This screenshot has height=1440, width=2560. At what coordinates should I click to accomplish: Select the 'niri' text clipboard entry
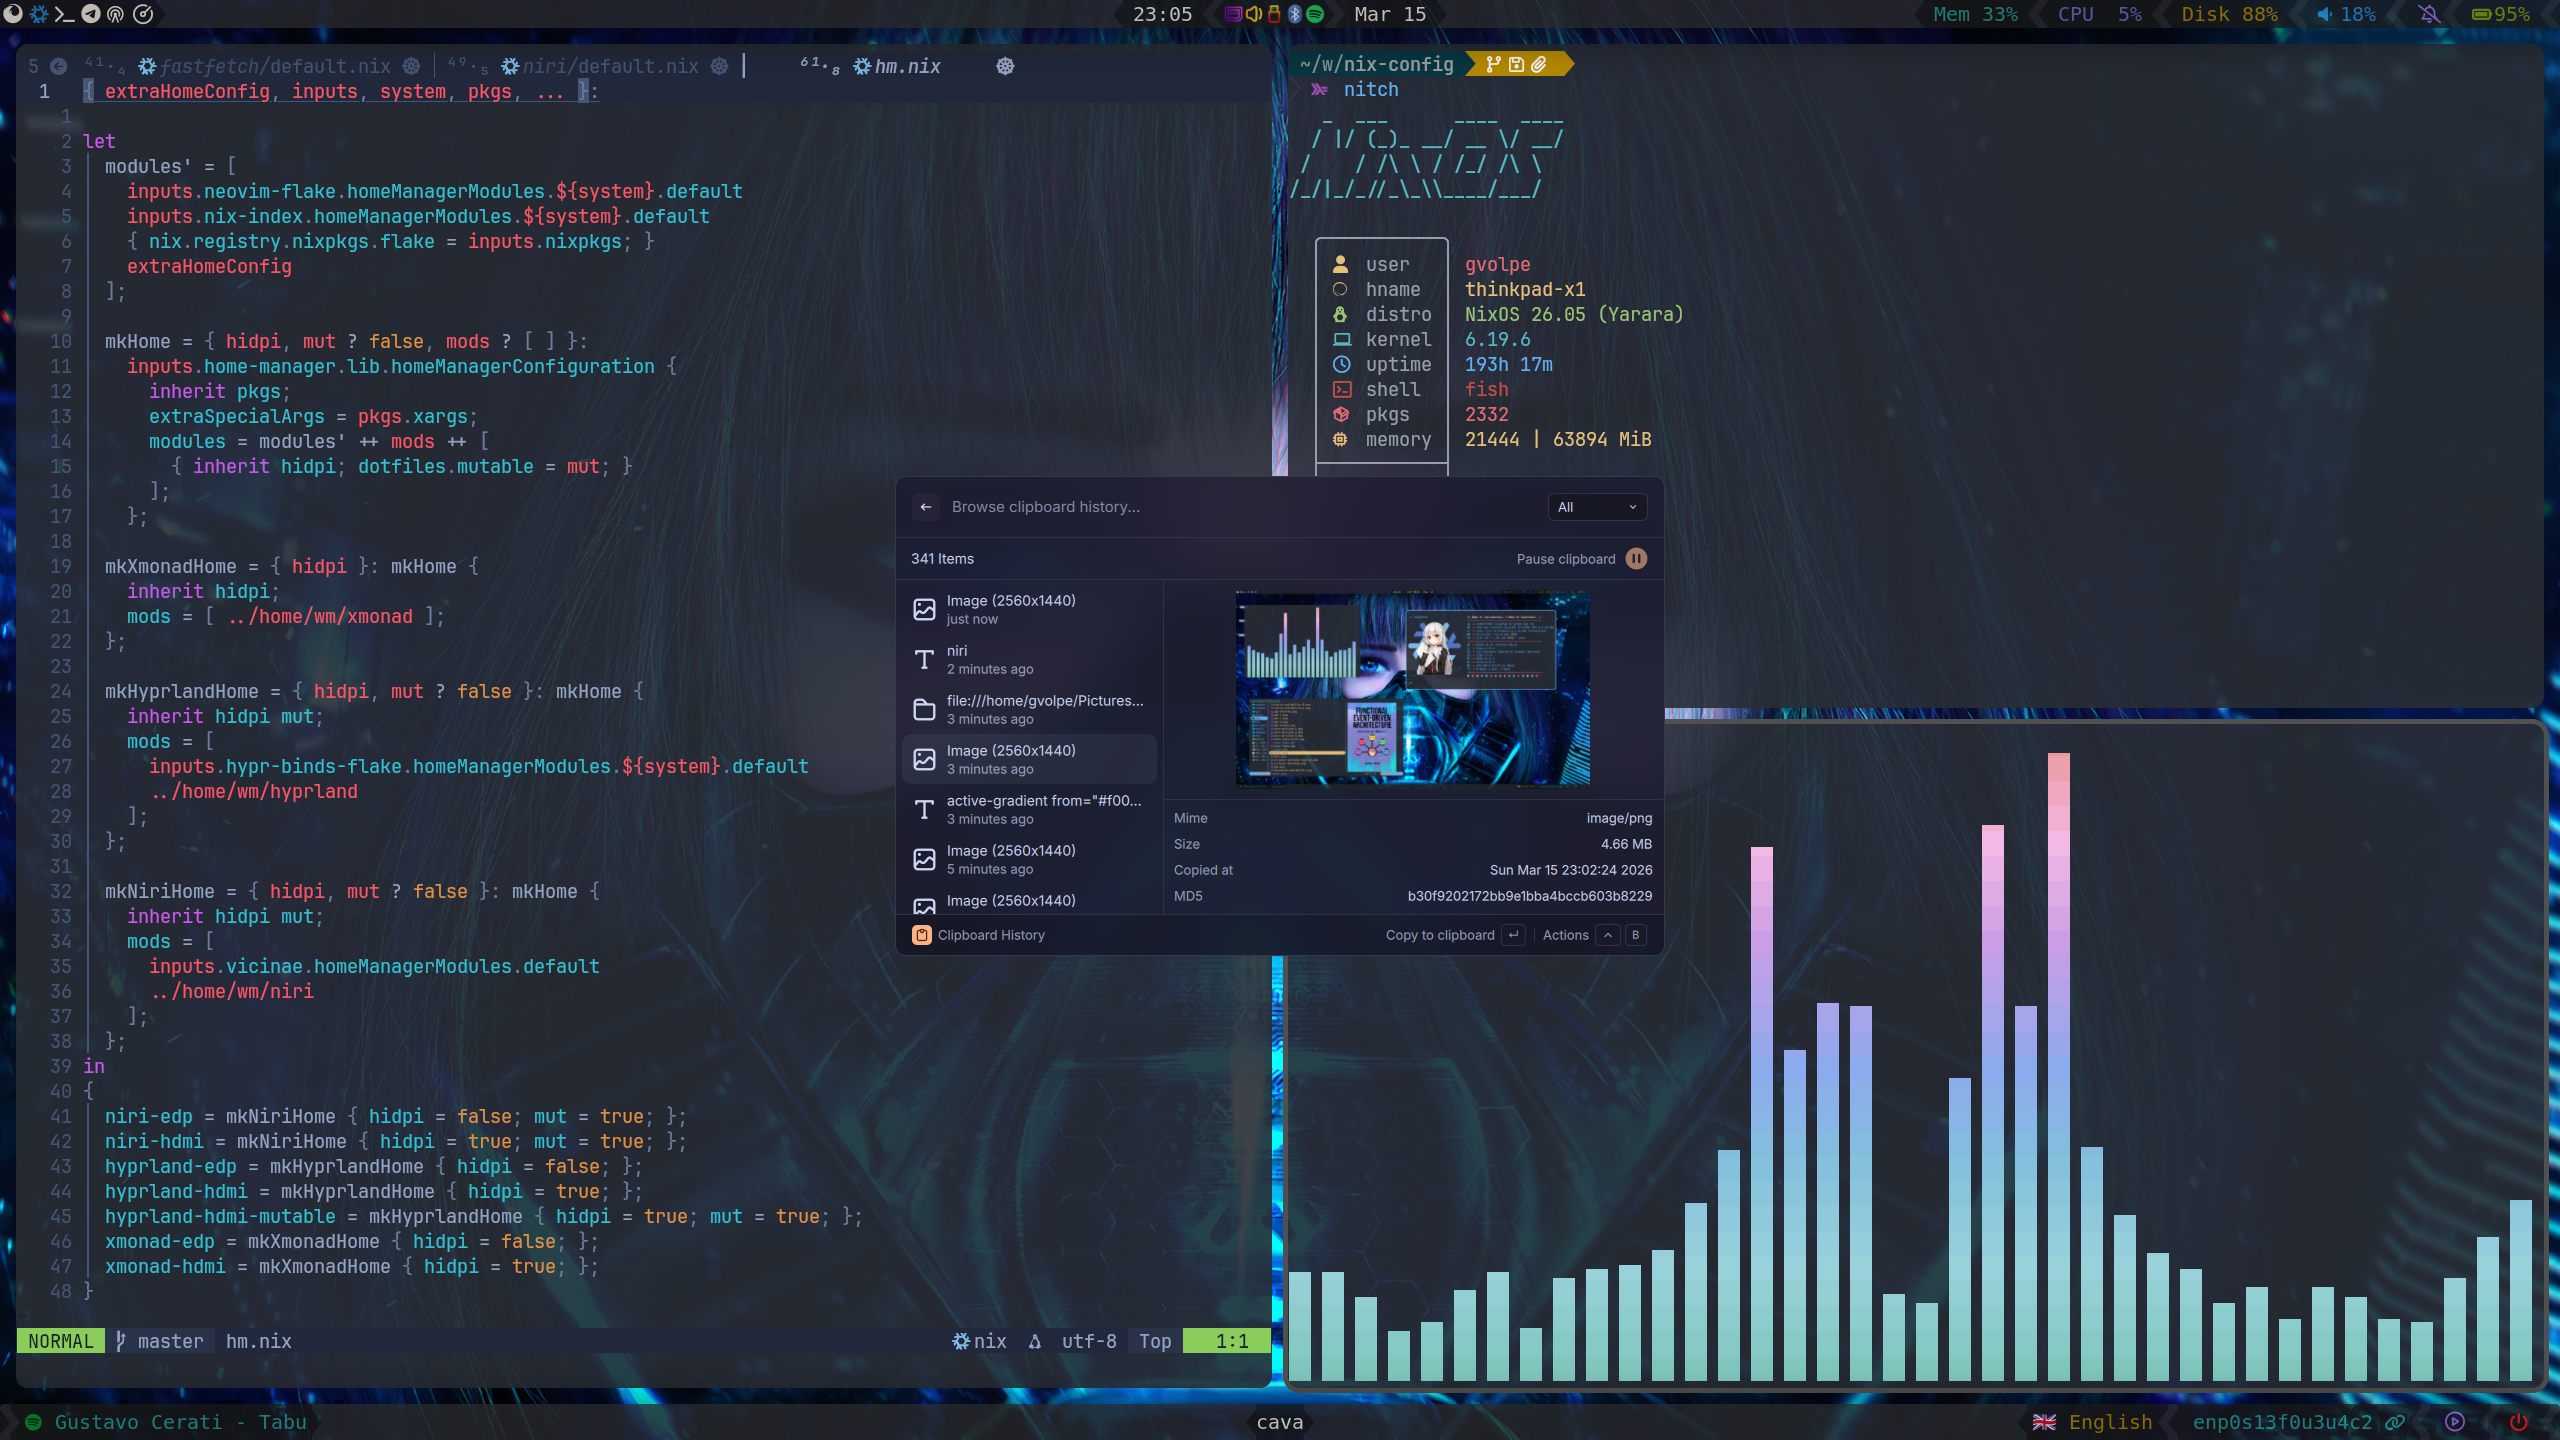click(x=1030, y=659)
